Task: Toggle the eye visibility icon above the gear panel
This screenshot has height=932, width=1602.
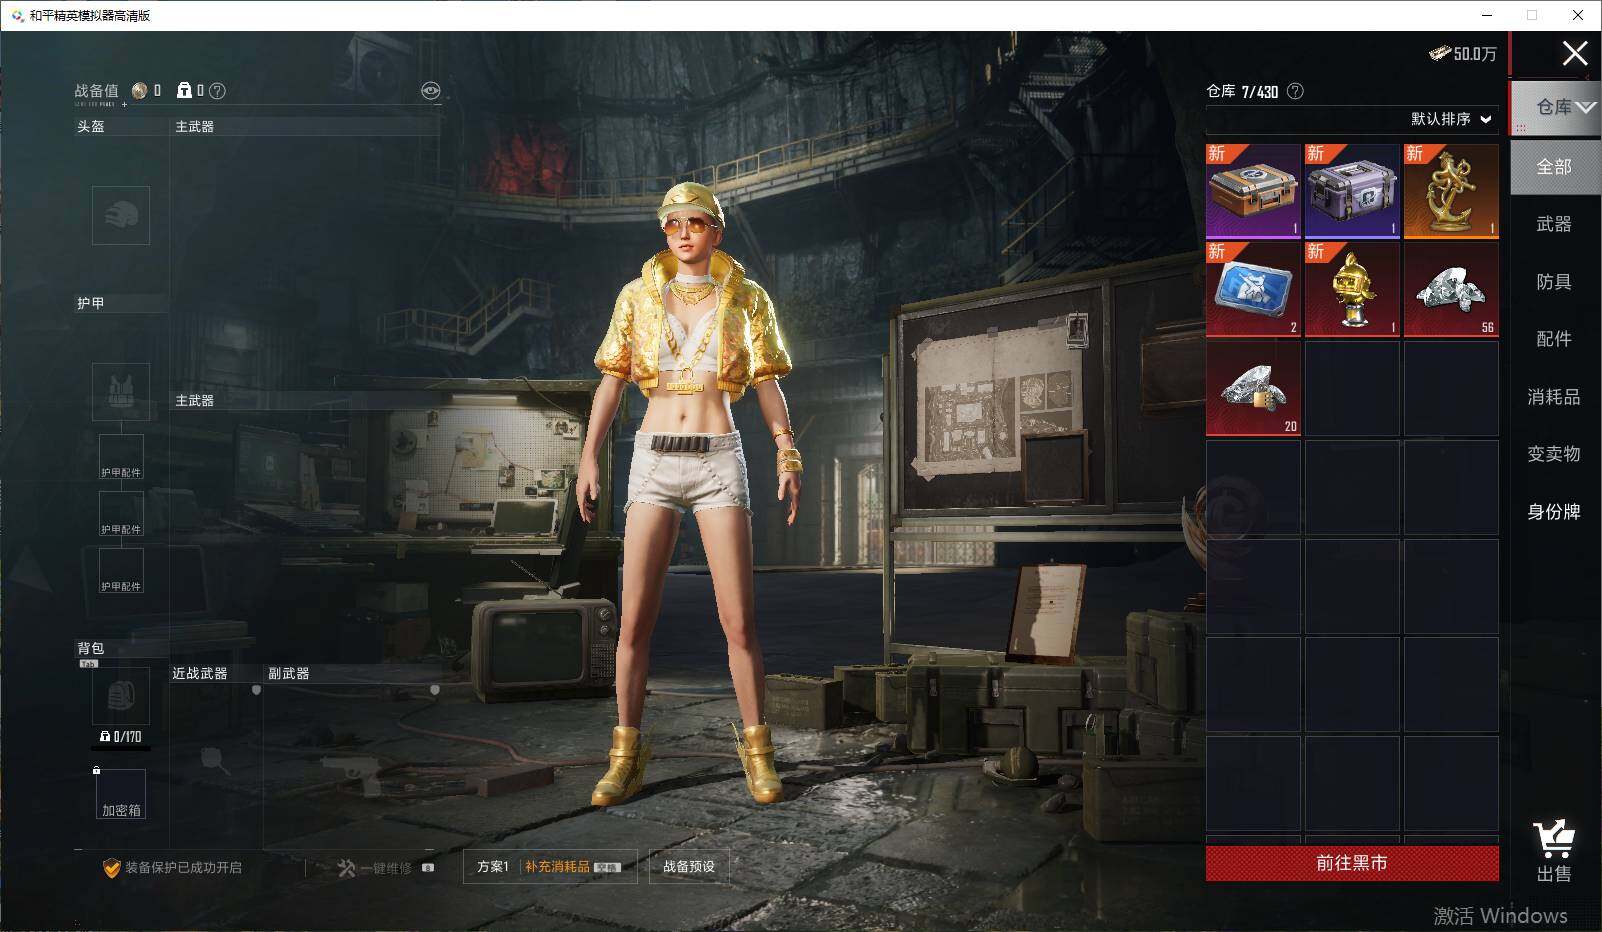Action: coord(430,91)
